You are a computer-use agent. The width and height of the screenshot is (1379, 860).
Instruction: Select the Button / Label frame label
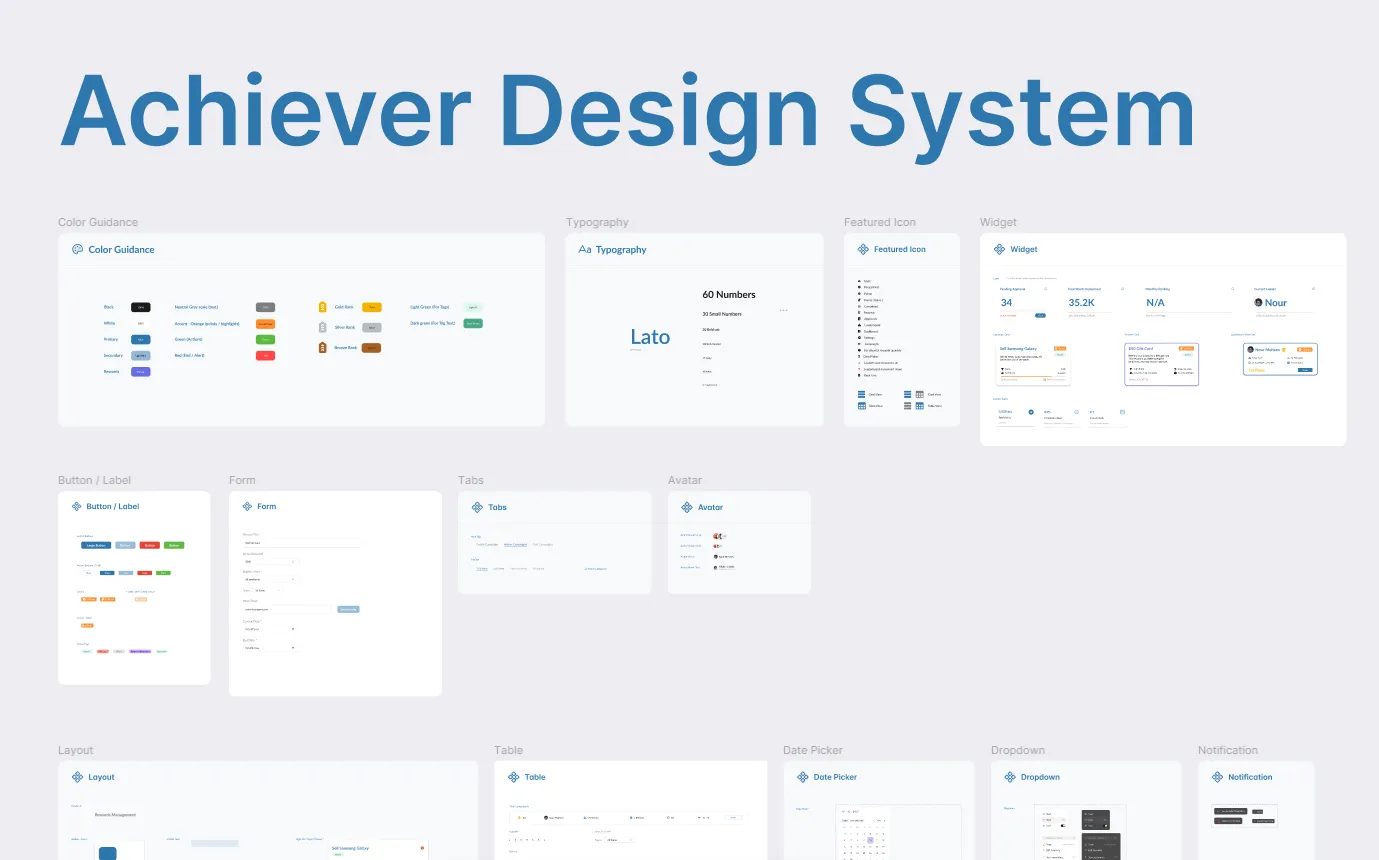click(x=94, y=480)
